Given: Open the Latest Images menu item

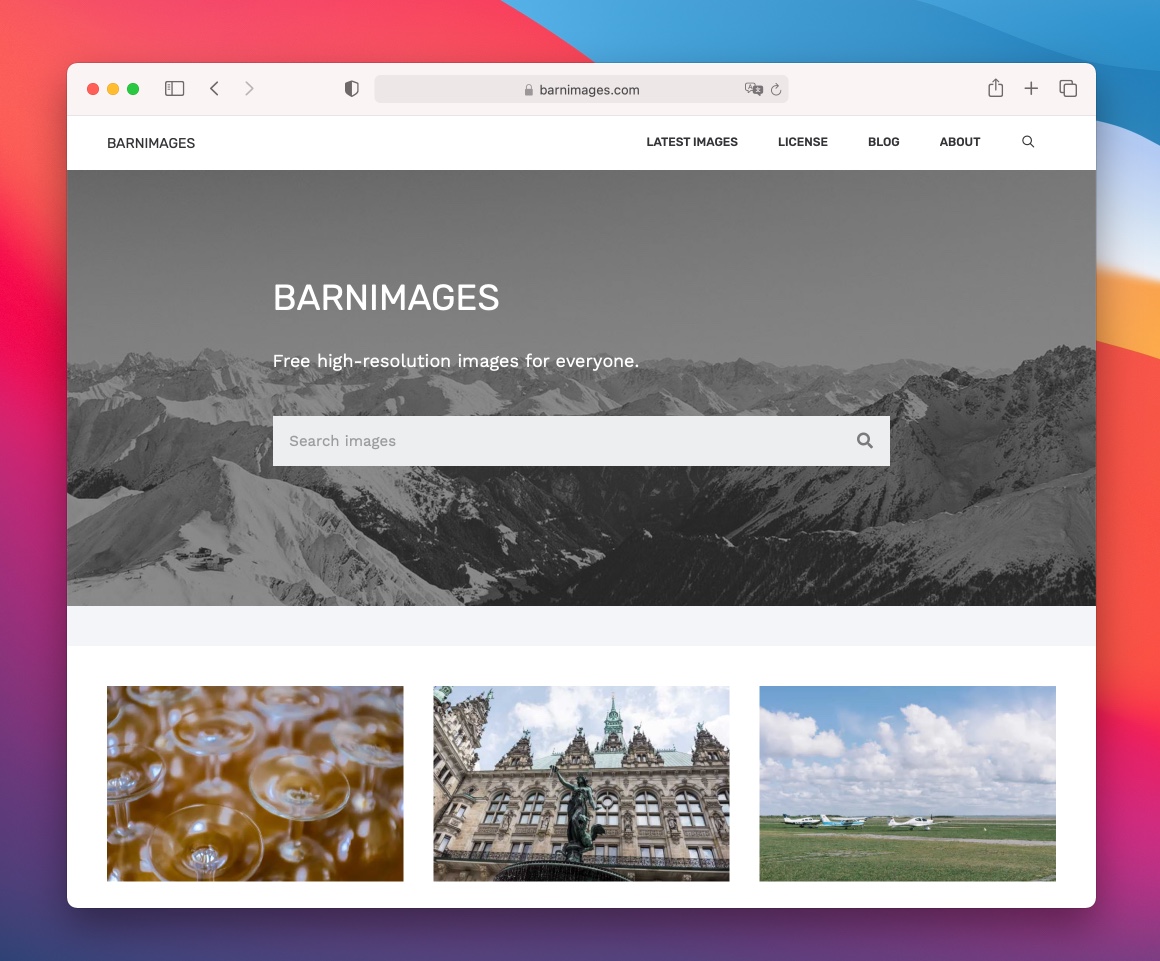Looking at the screenshot, I should (x=692, y=142).
